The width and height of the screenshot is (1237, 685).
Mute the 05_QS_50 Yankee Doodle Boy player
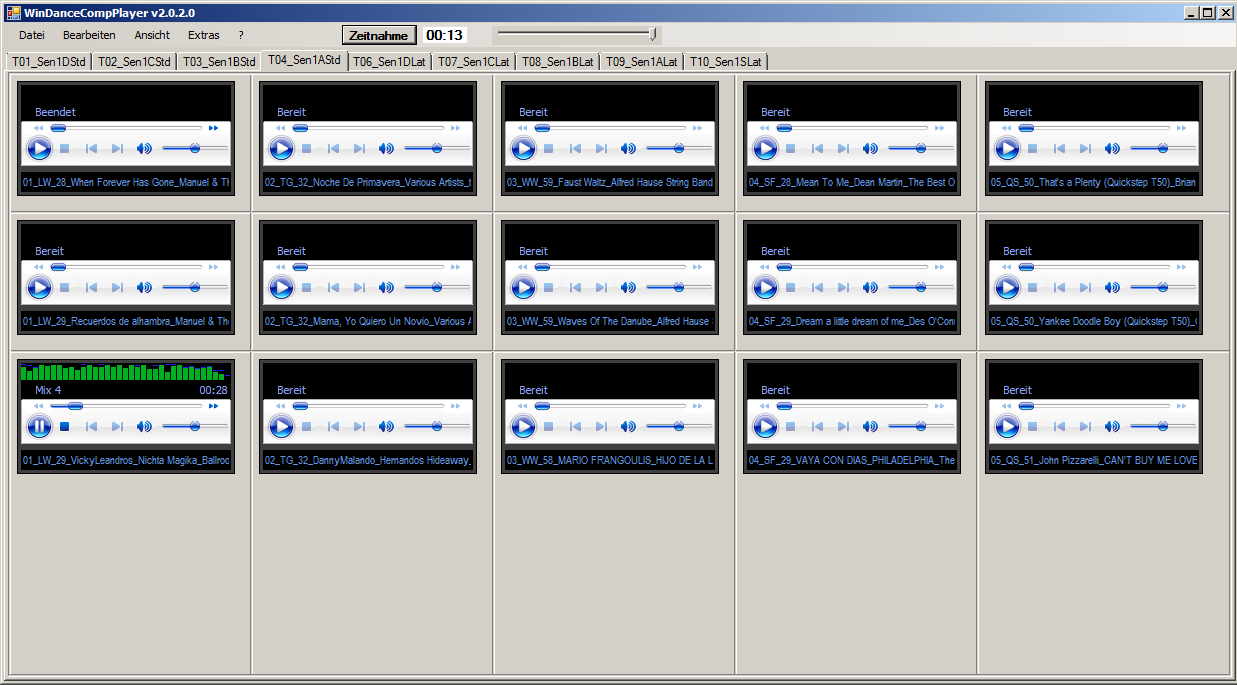pos(1112,288)
